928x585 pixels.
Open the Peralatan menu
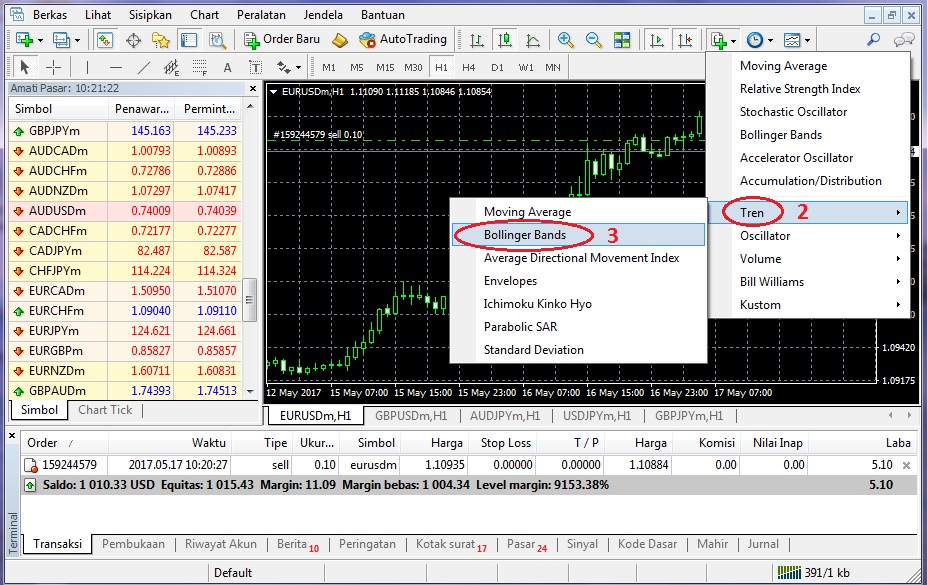point(261,15)
